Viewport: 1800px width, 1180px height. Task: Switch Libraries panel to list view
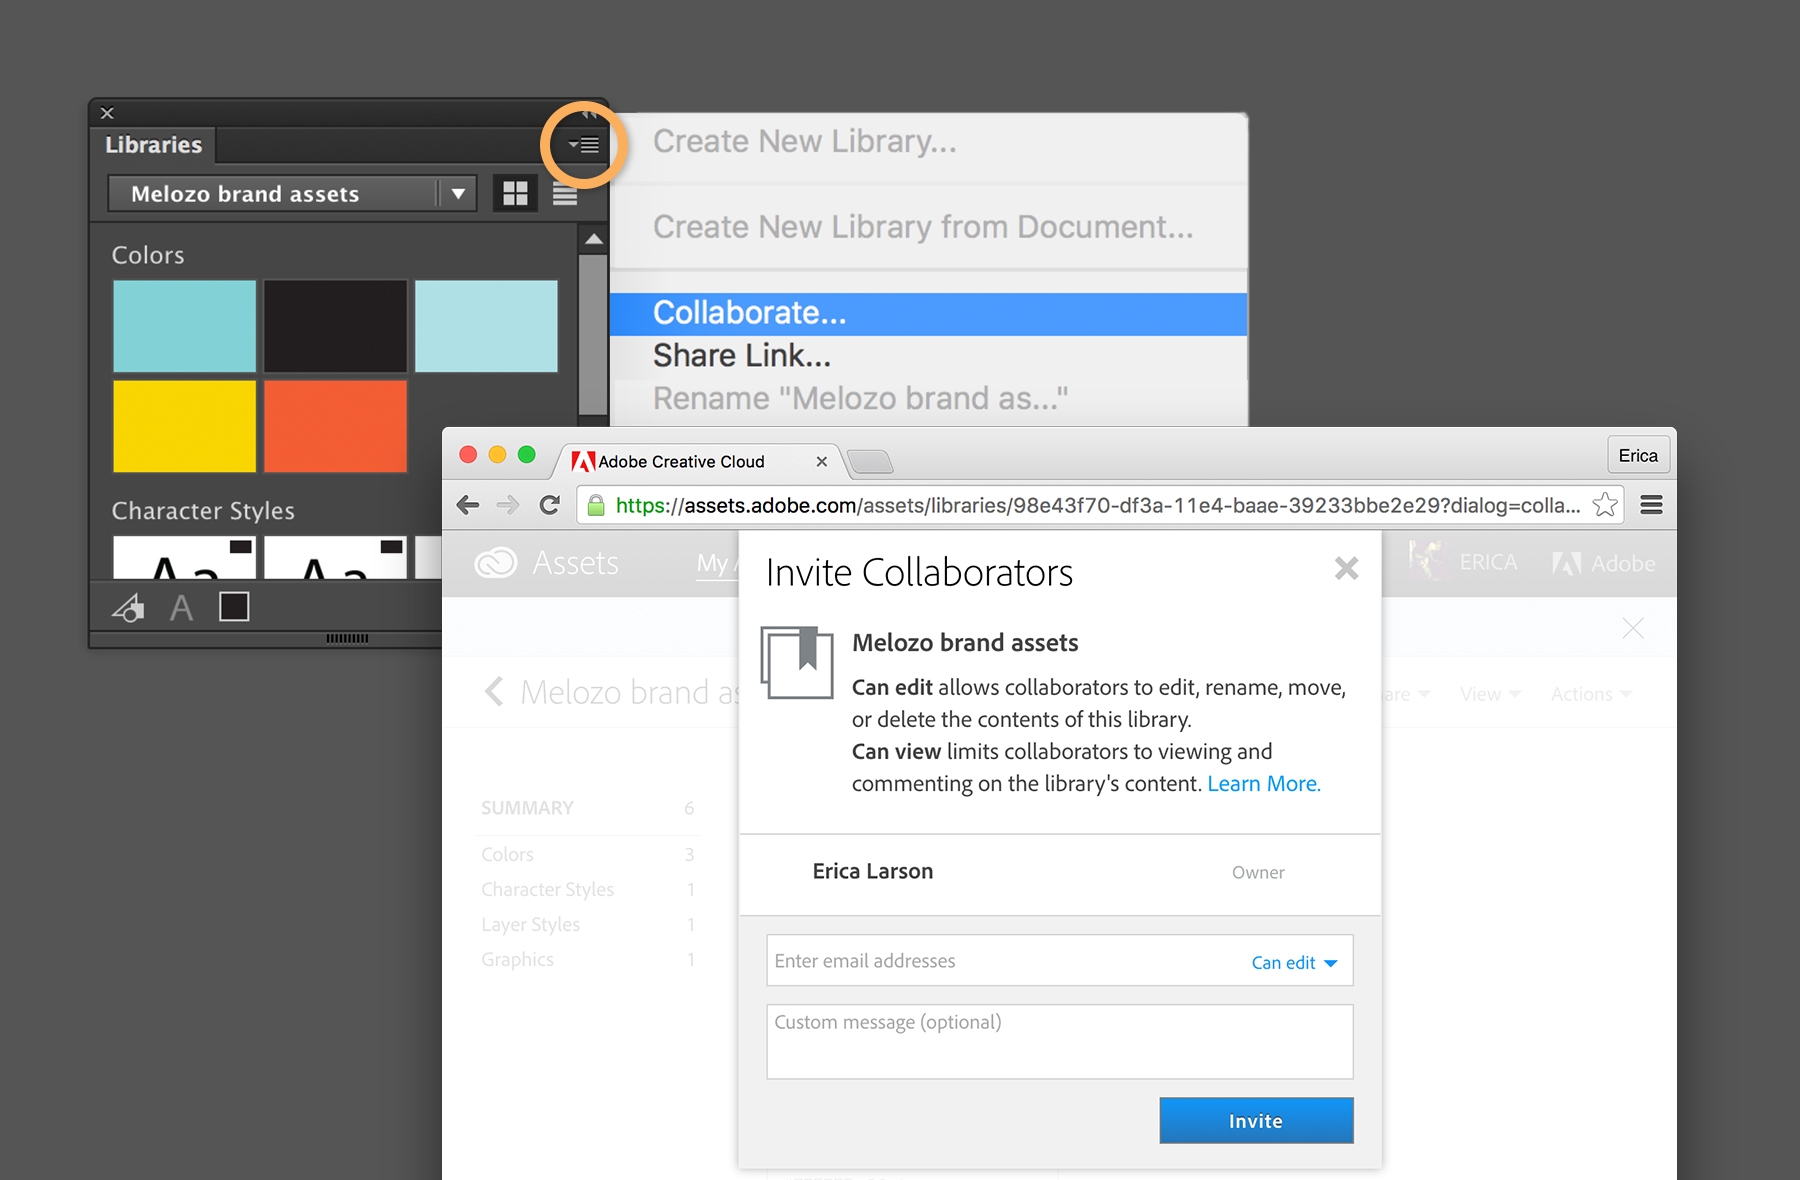pos(565,193)
